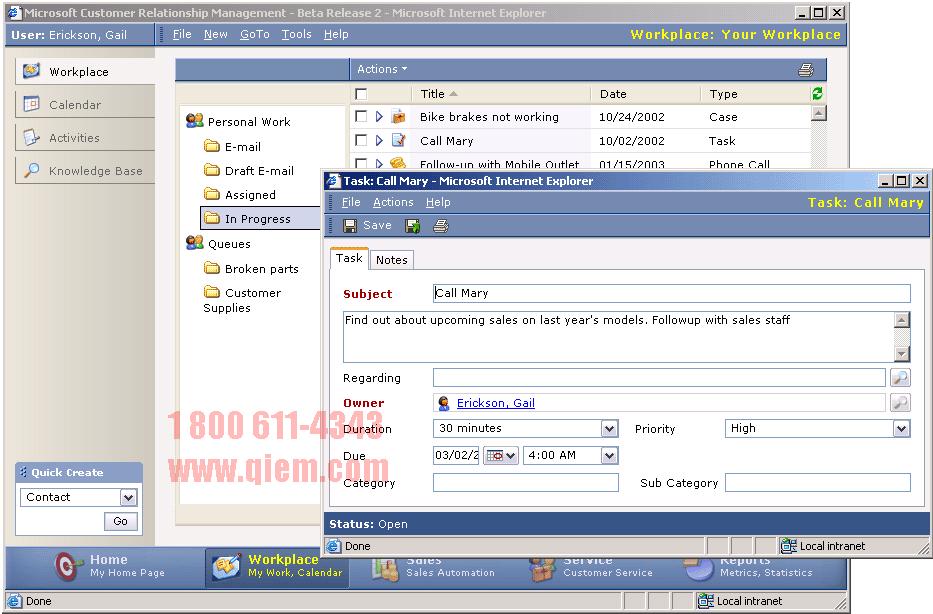Open the Activities sidebar section
The width and height of the screenshot is (933, 614).
(85, 137)
